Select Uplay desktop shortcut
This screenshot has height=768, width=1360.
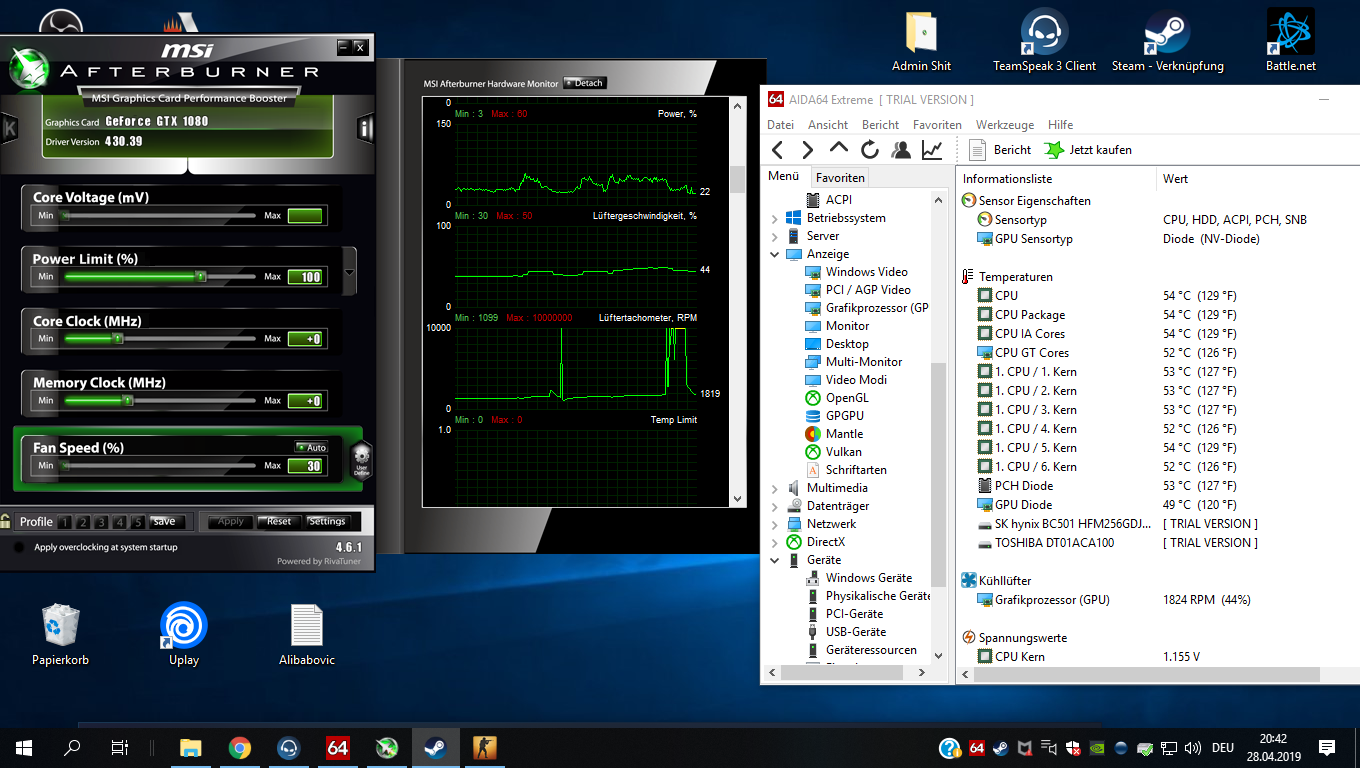pyautogui.click(x=184, y=635)
